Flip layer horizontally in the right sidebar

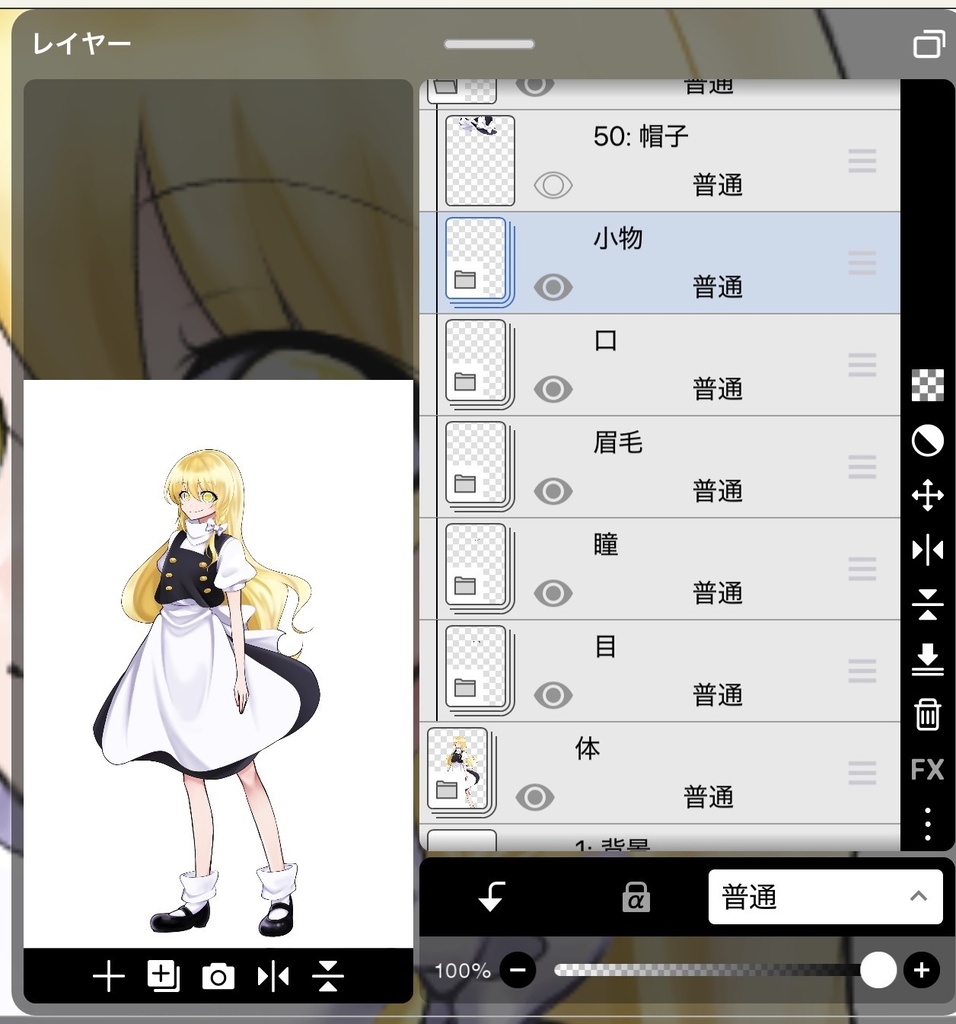point(927,551)
